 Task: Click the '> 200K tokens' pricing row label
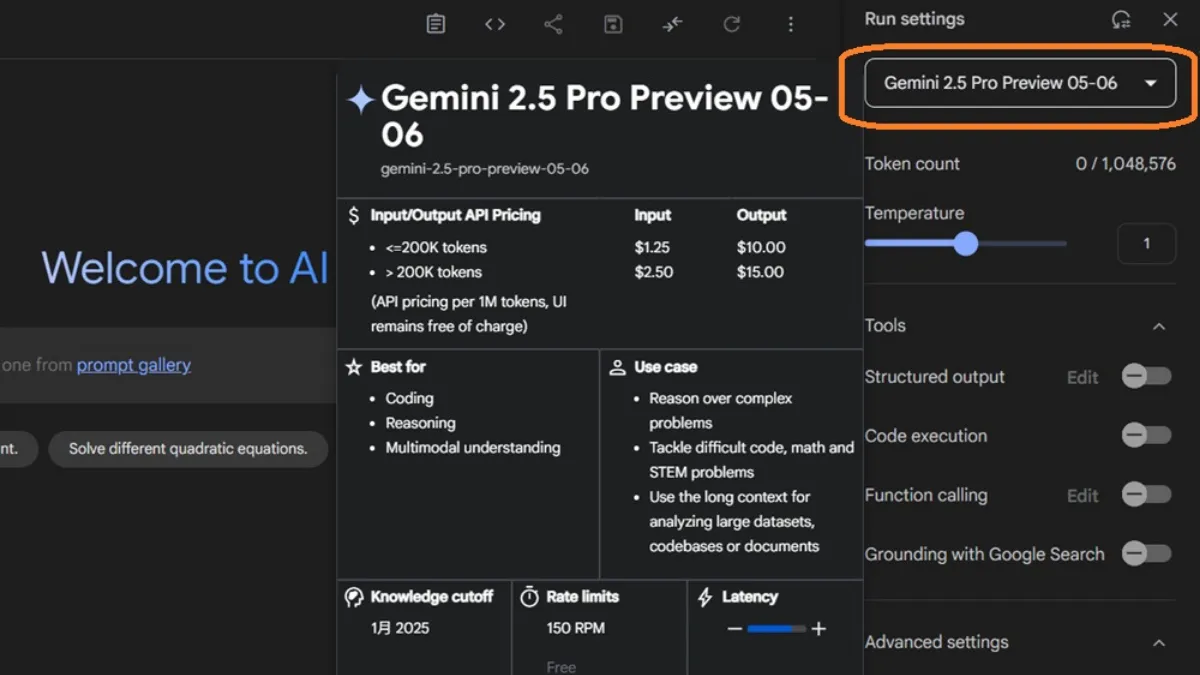click(x=434, y=272)
